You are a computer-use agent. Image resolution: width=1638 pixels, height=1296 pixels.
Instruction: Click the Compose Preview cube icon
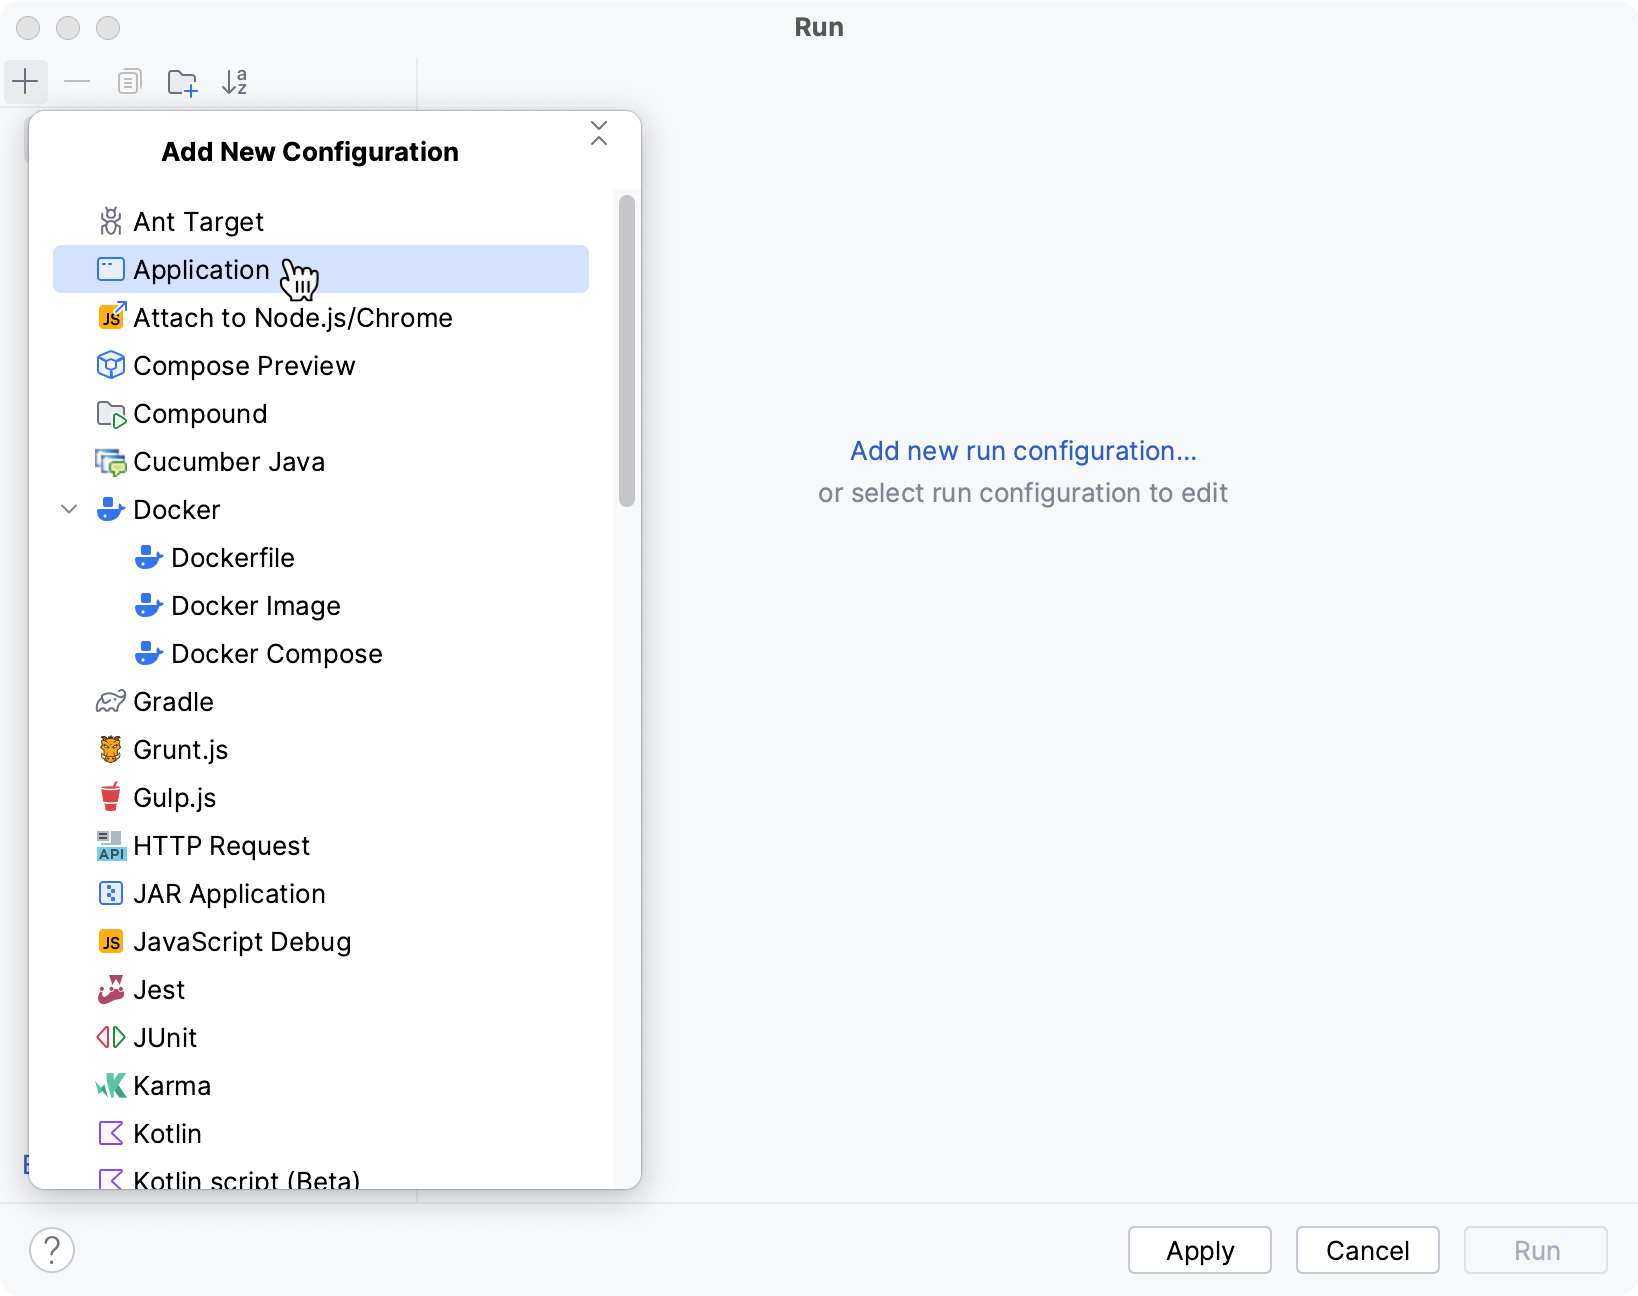(111, 365)
